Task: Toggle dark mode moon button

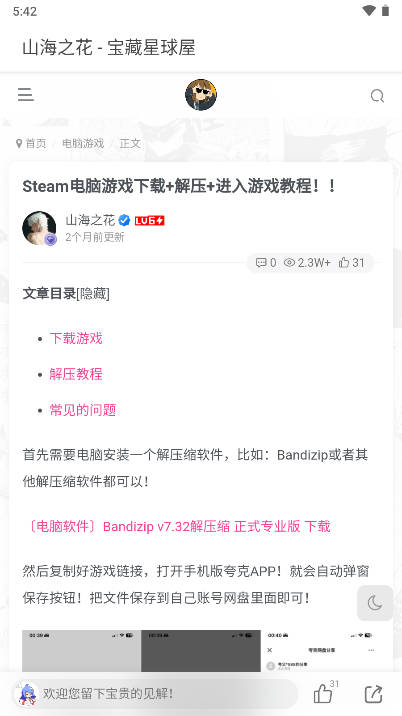Action: 375,603
